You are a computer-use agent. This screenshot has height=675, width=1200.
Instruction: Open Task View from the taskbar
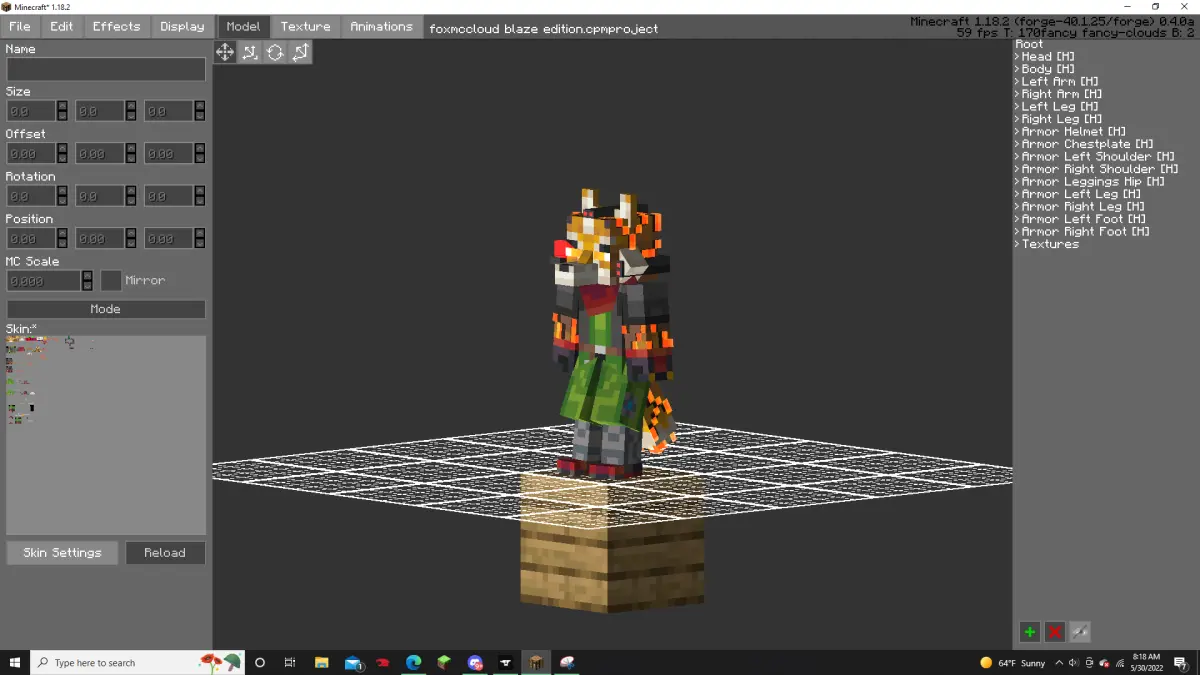coord(290,662)
